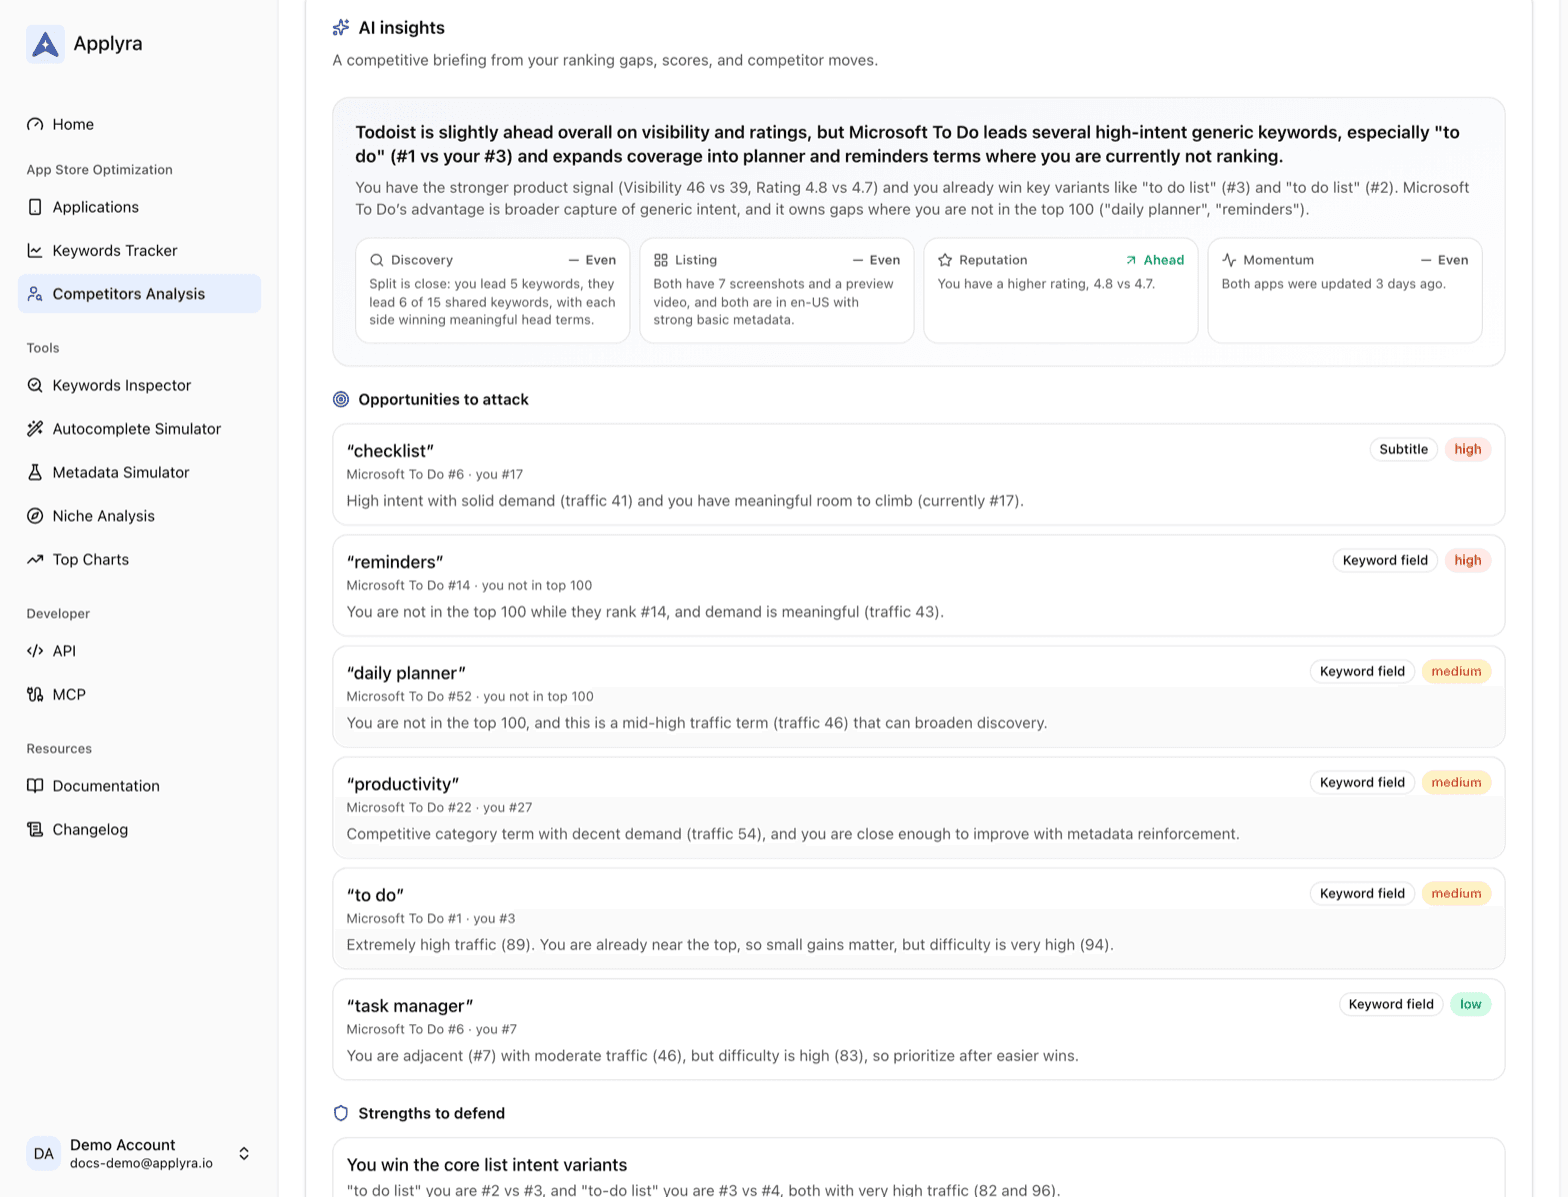
Task: Click the Keyword field tag on reminders
Action: (1385, 560)
